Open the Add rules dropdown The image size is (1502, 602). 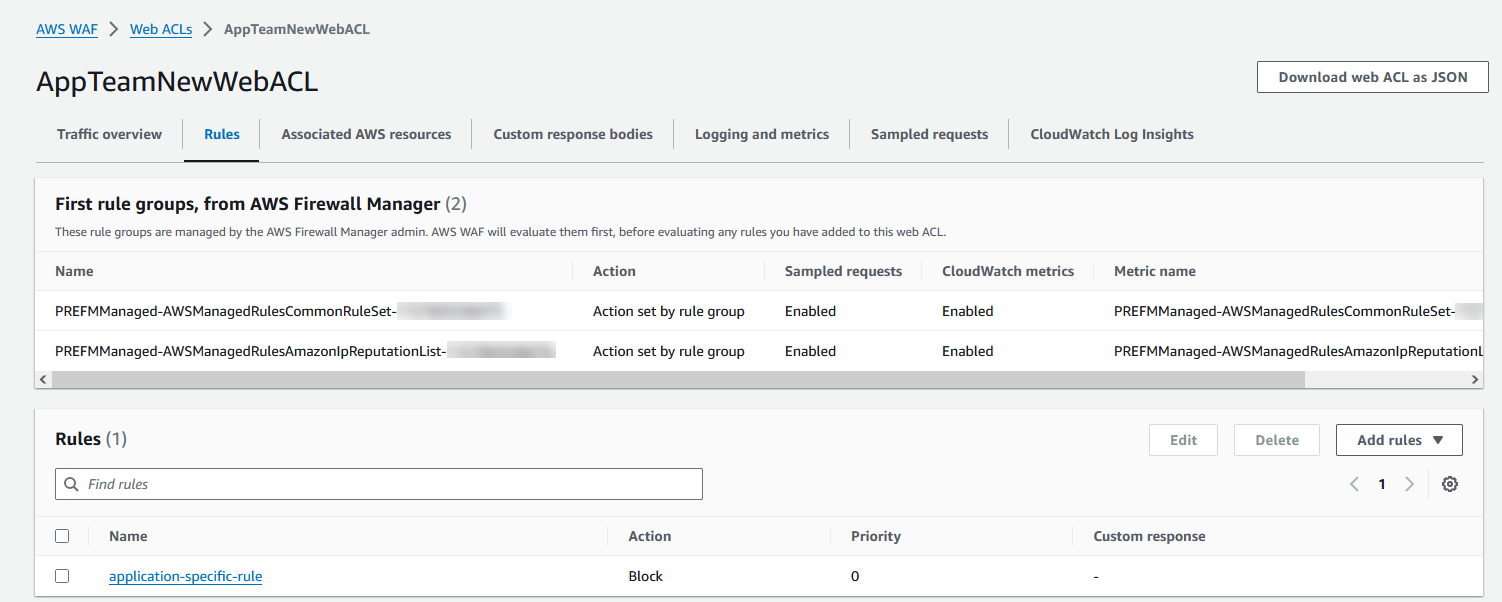coord(1398,439)
